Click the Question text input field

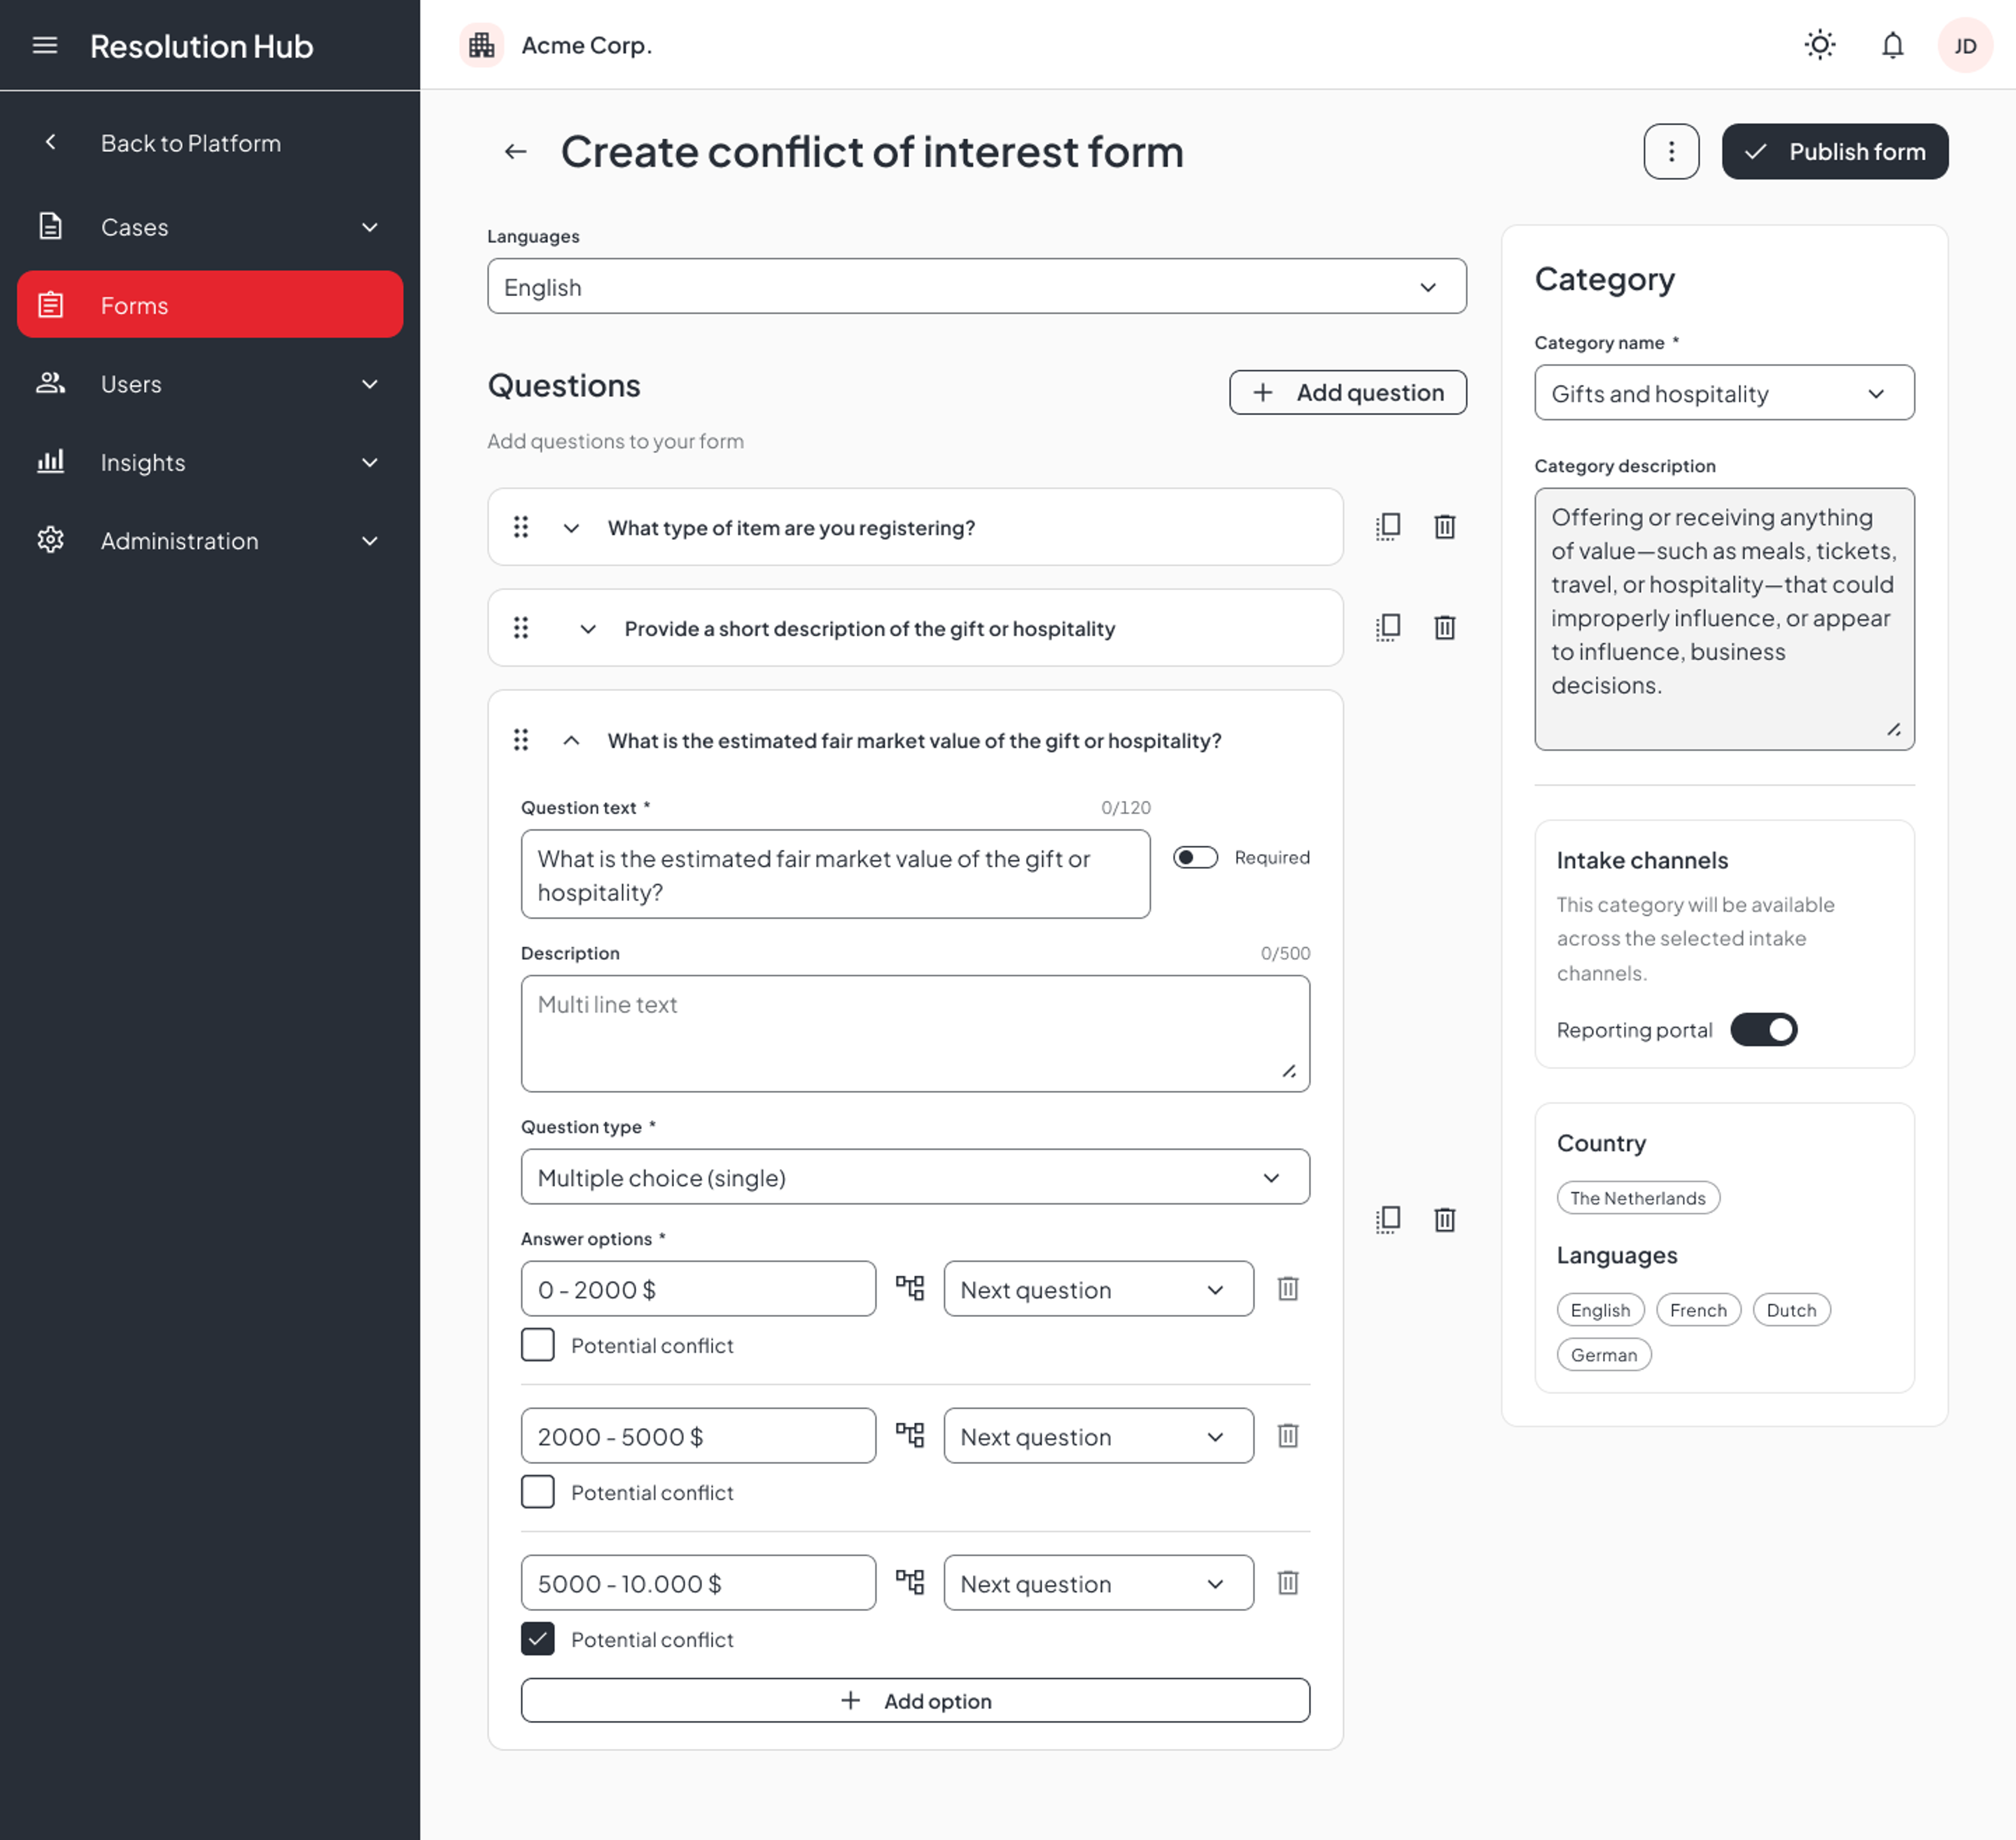point(835,874)
